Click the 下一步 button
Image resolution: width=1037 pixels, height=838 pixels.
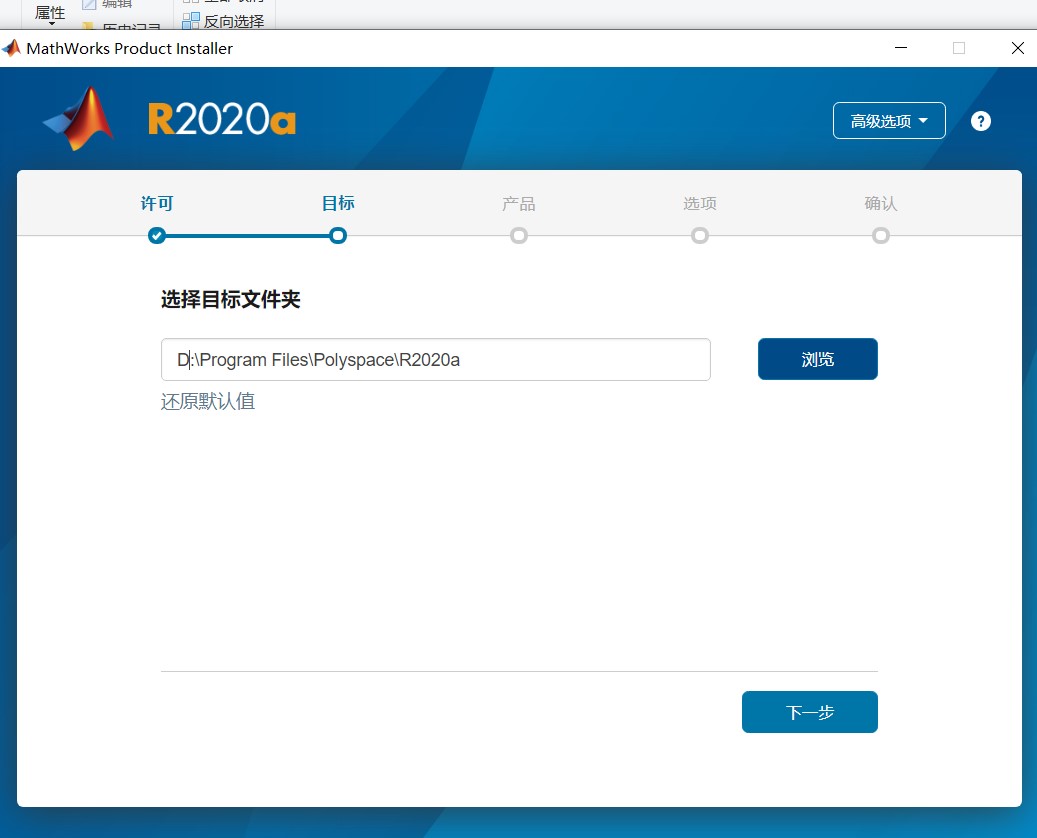[x=809, y=711]
